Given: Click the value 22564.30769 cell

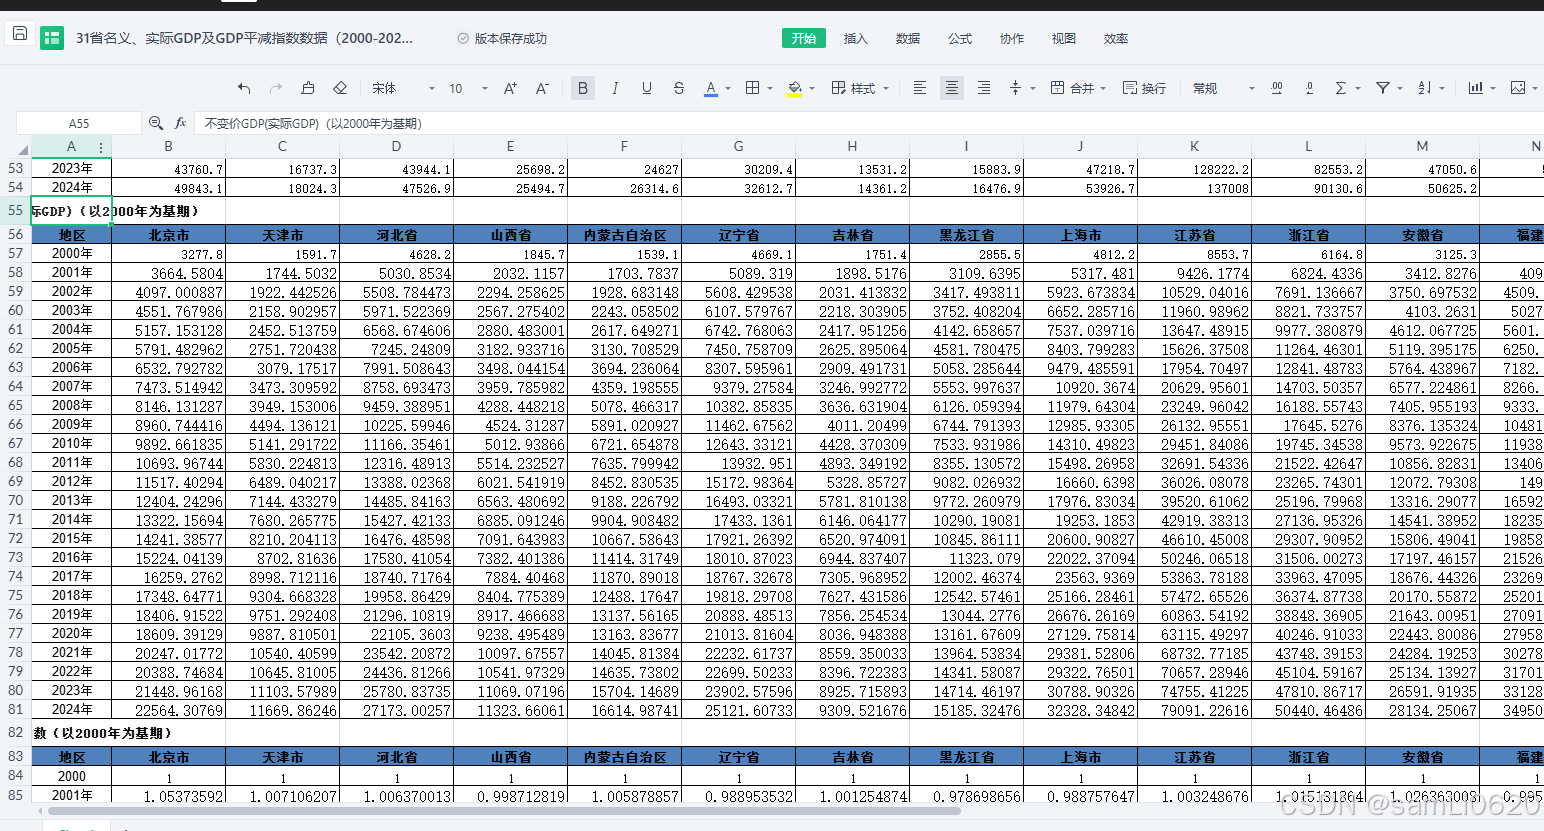Looking at the screenshot, I should point(169,709).
